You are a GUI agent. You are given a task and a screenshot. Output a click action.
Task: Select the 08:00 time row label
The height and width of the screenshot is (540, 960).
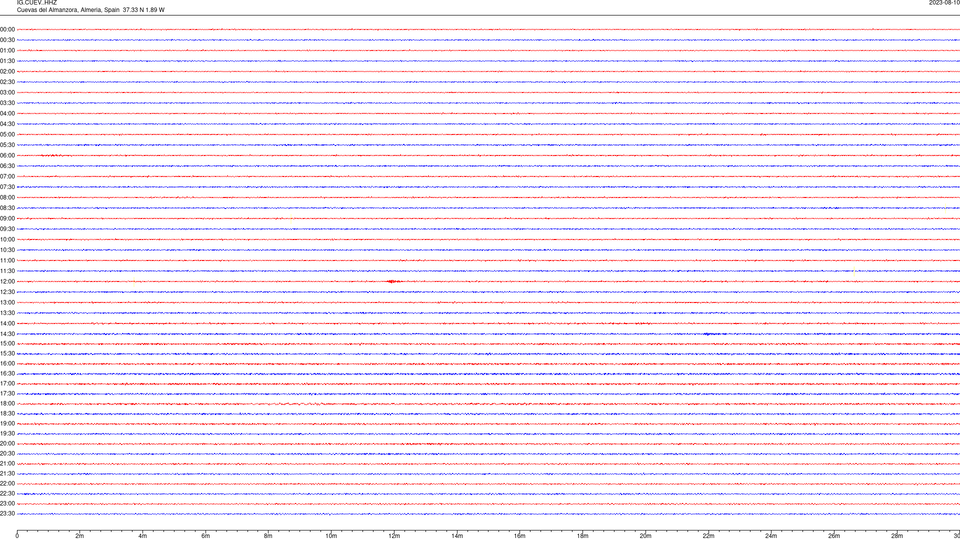tap(7, 197)
